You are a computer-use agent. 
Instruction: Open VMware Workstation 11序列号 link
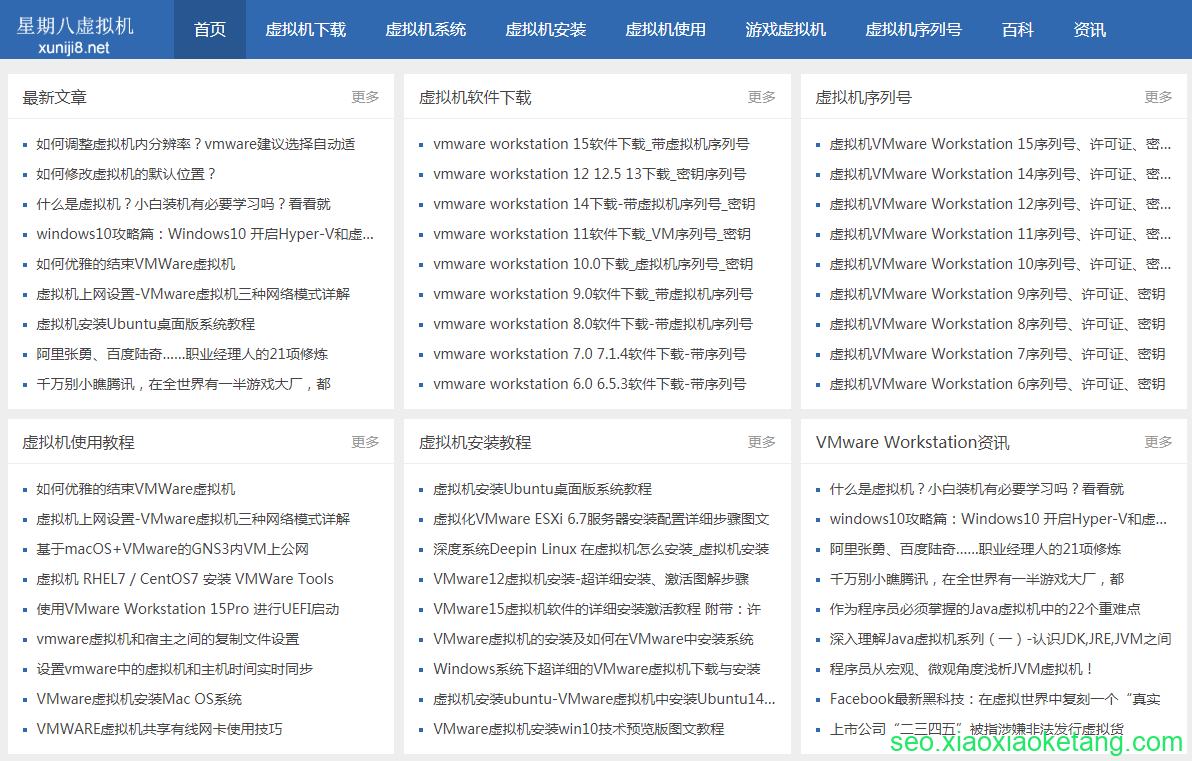pos(1000,234)
